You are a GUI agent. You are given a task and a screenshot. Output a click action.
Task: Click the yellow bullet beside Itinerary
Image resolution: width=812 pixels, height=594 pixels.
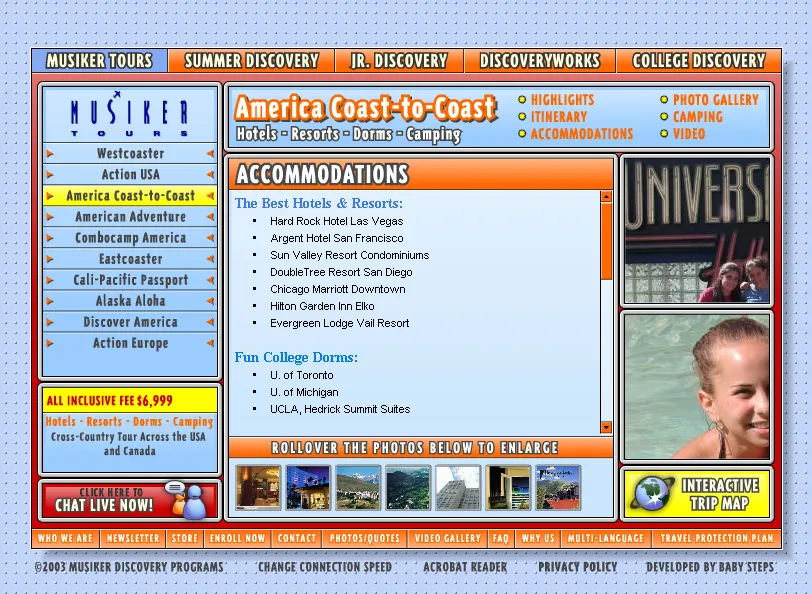[x=522, y=117]
